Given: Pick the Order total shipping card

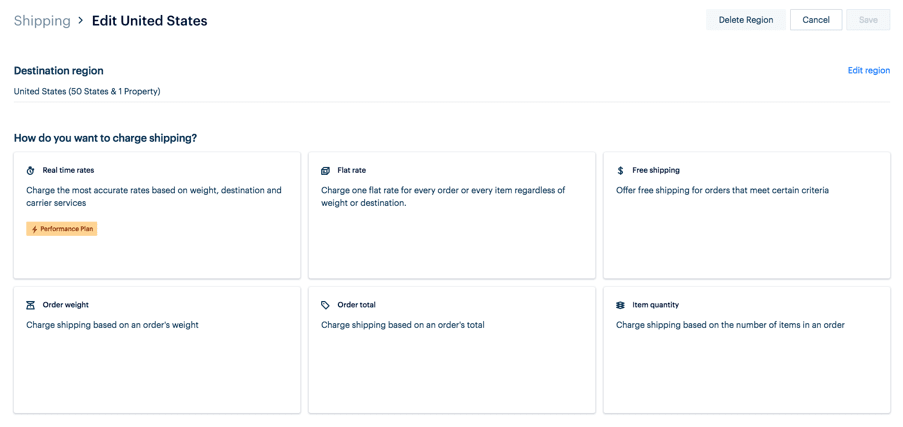Looking at the screenshot, I should click(452, 350).
